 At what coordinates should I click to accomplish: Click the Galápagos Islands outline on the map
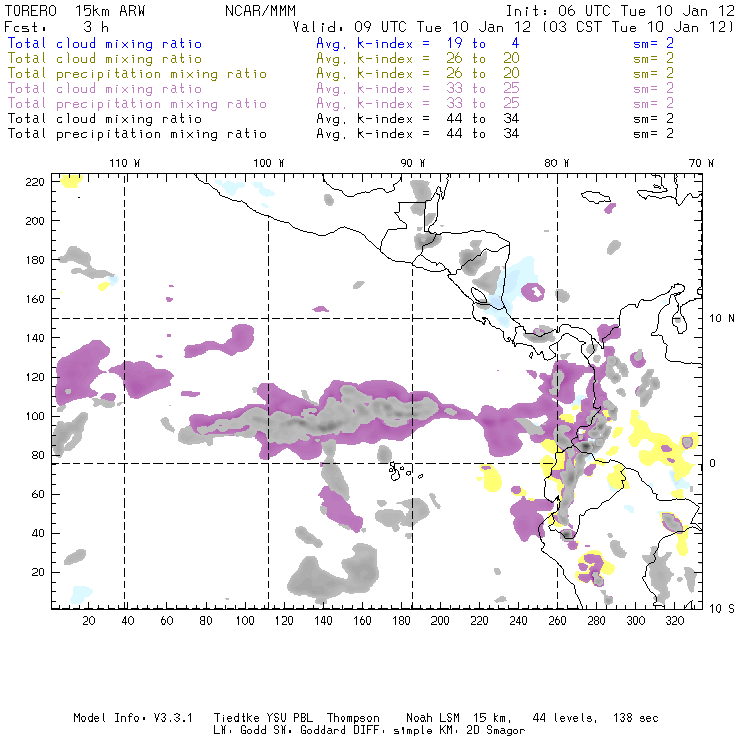pyautogui.click(x=405, y=471)
